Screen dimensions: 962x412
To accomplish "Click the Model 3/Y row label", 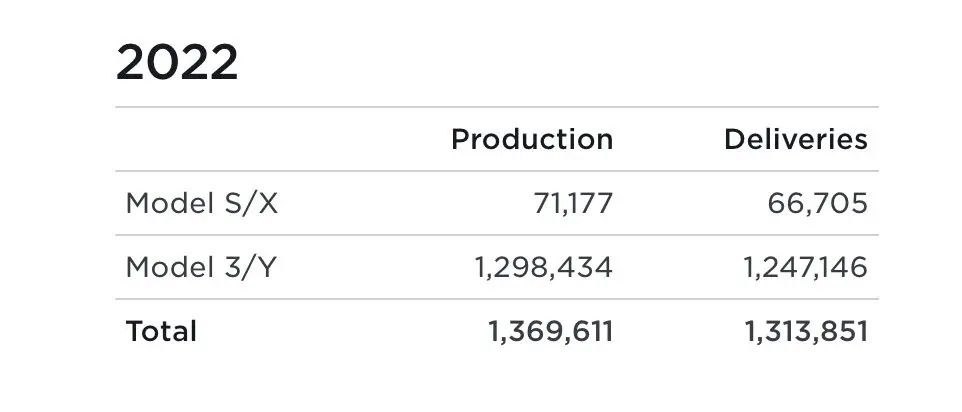I will coord(201,267).
